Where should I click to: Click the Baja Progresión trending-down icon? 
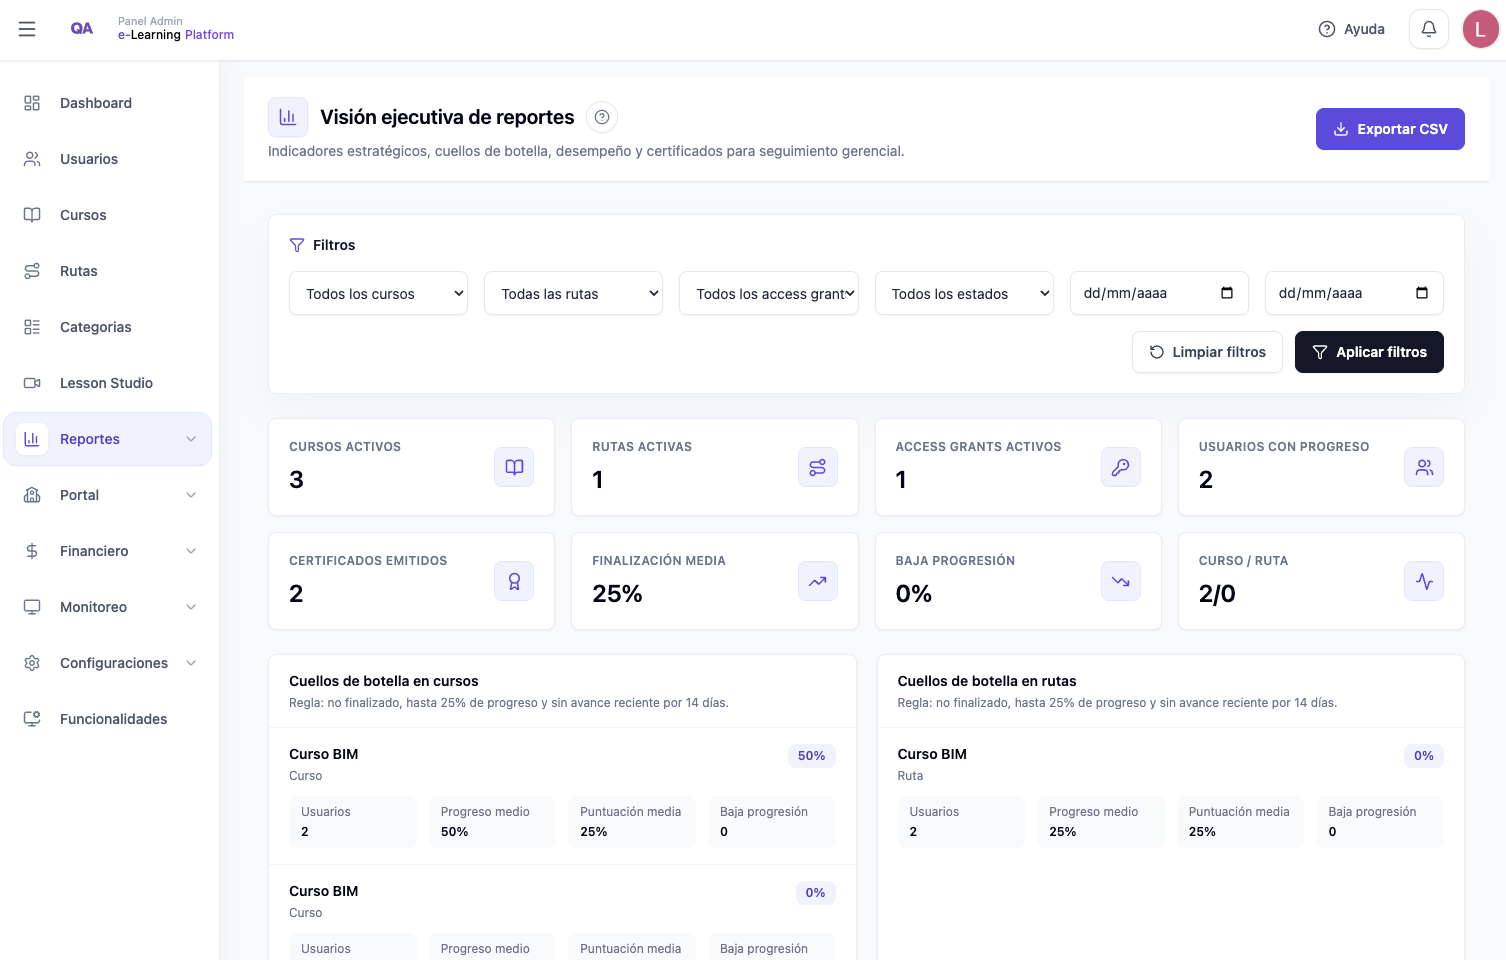click(x=1121, y=581)
